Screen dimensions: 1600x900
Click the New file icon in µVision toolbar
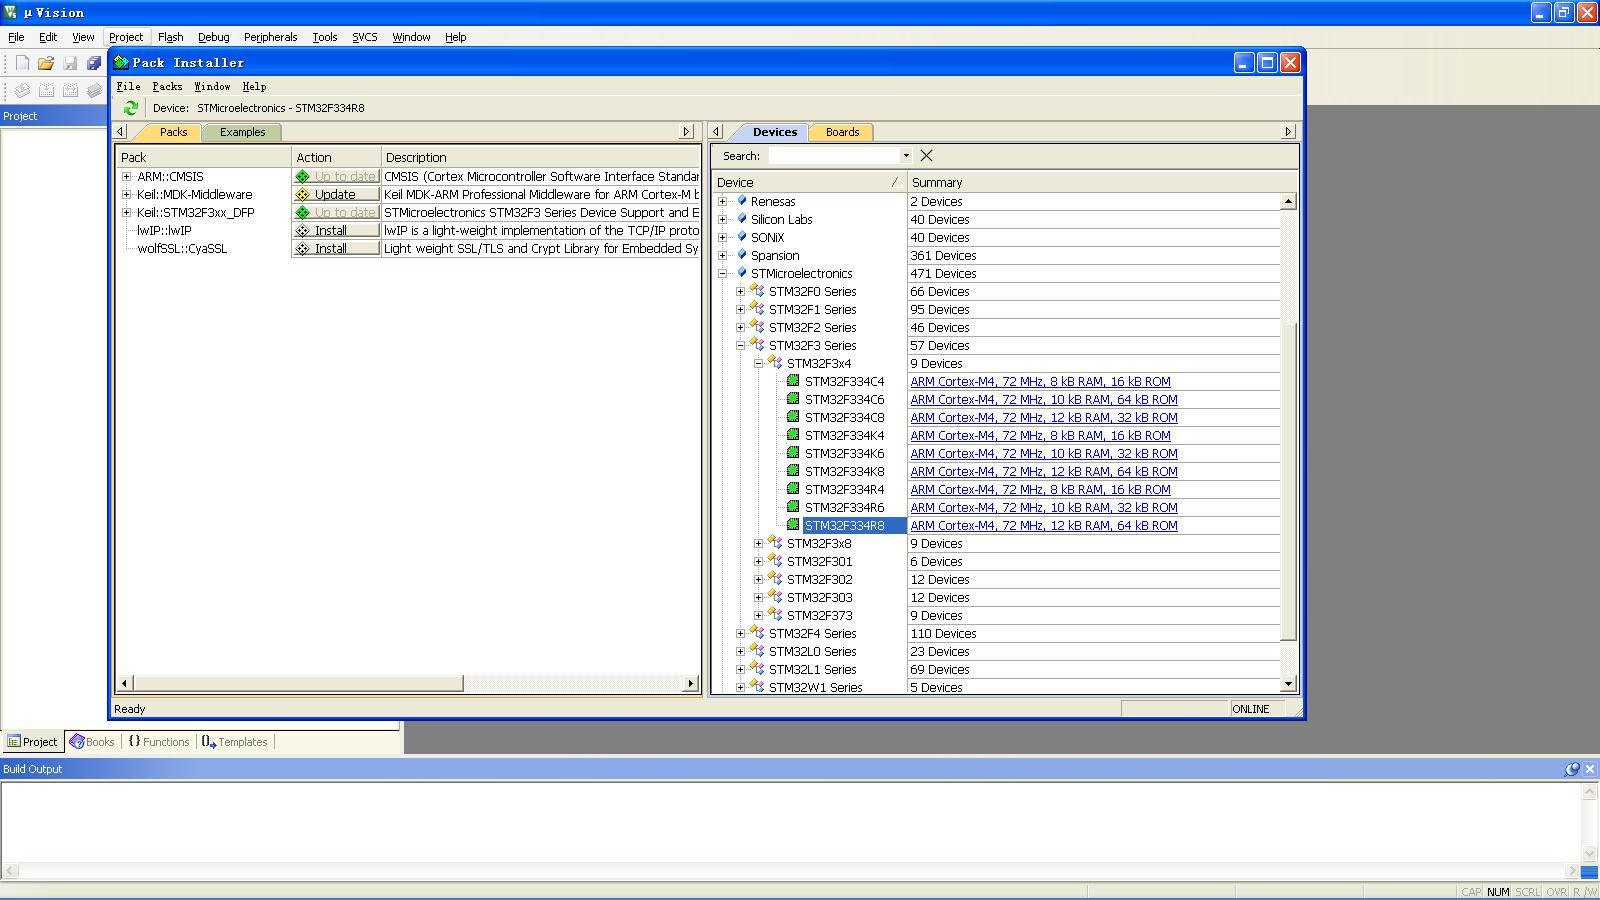pos(22,63)
